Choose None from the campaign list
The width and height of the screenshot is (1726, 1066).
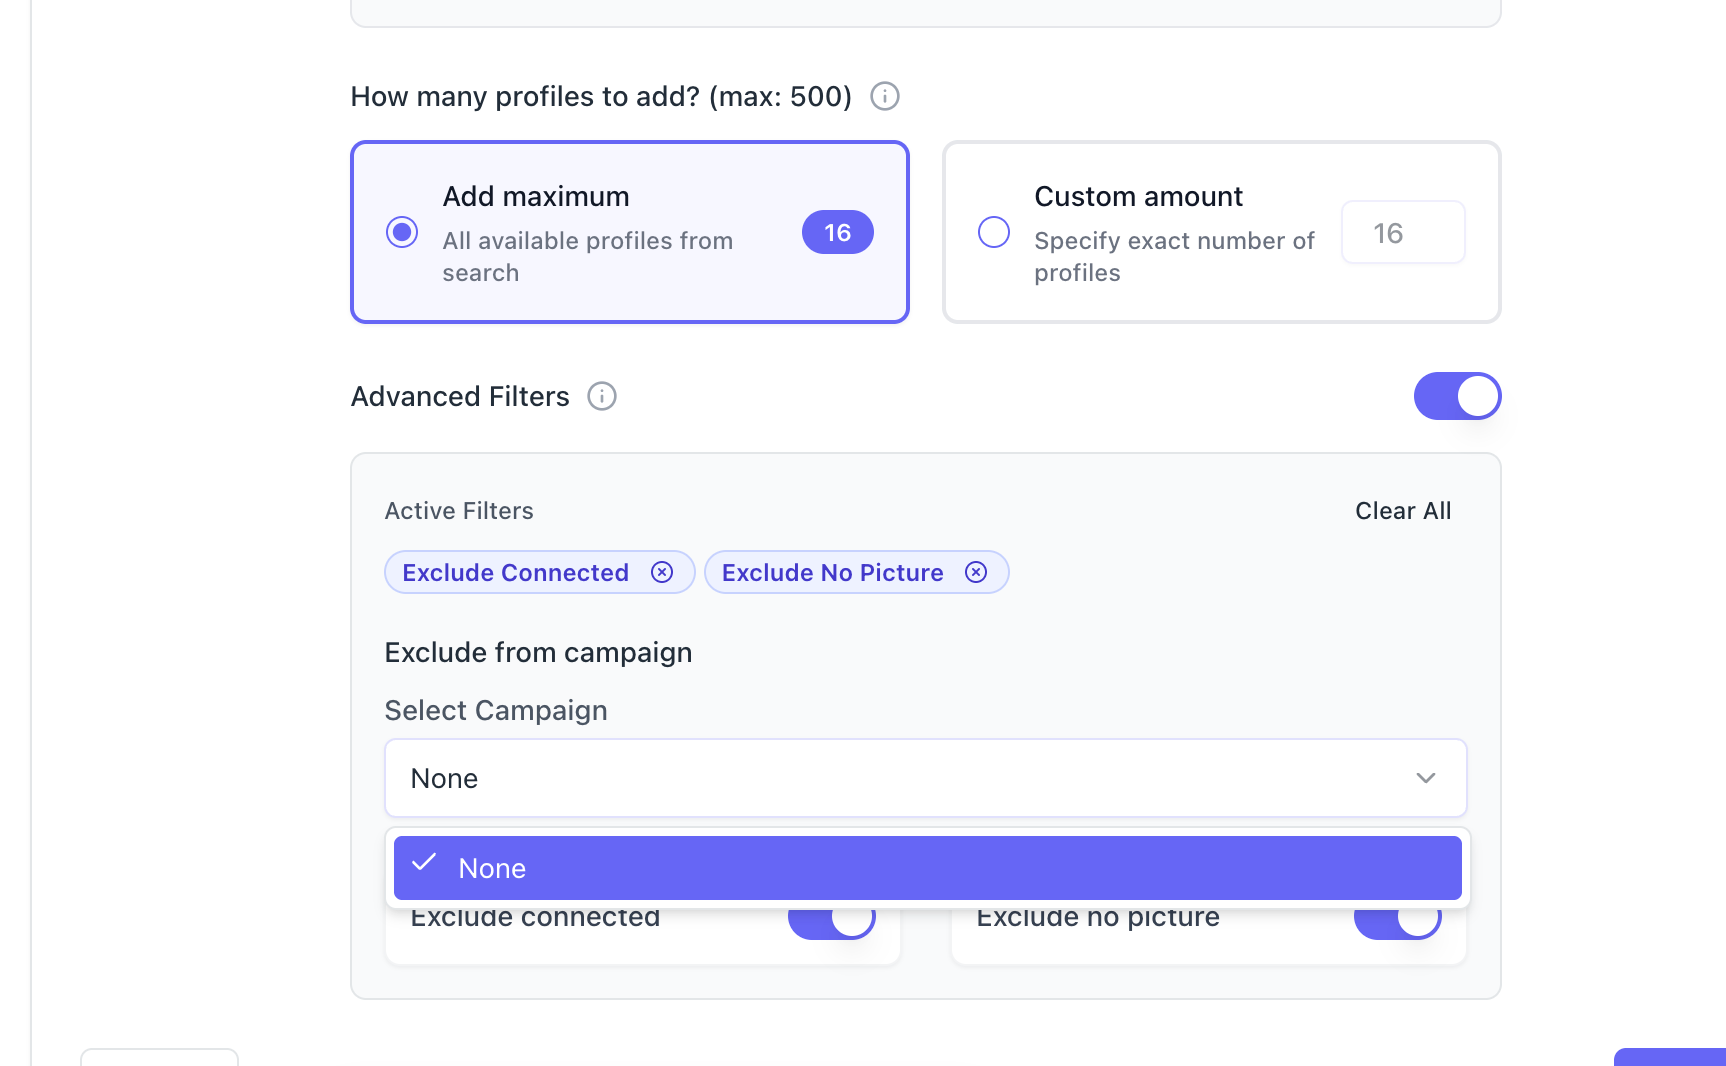927,868
